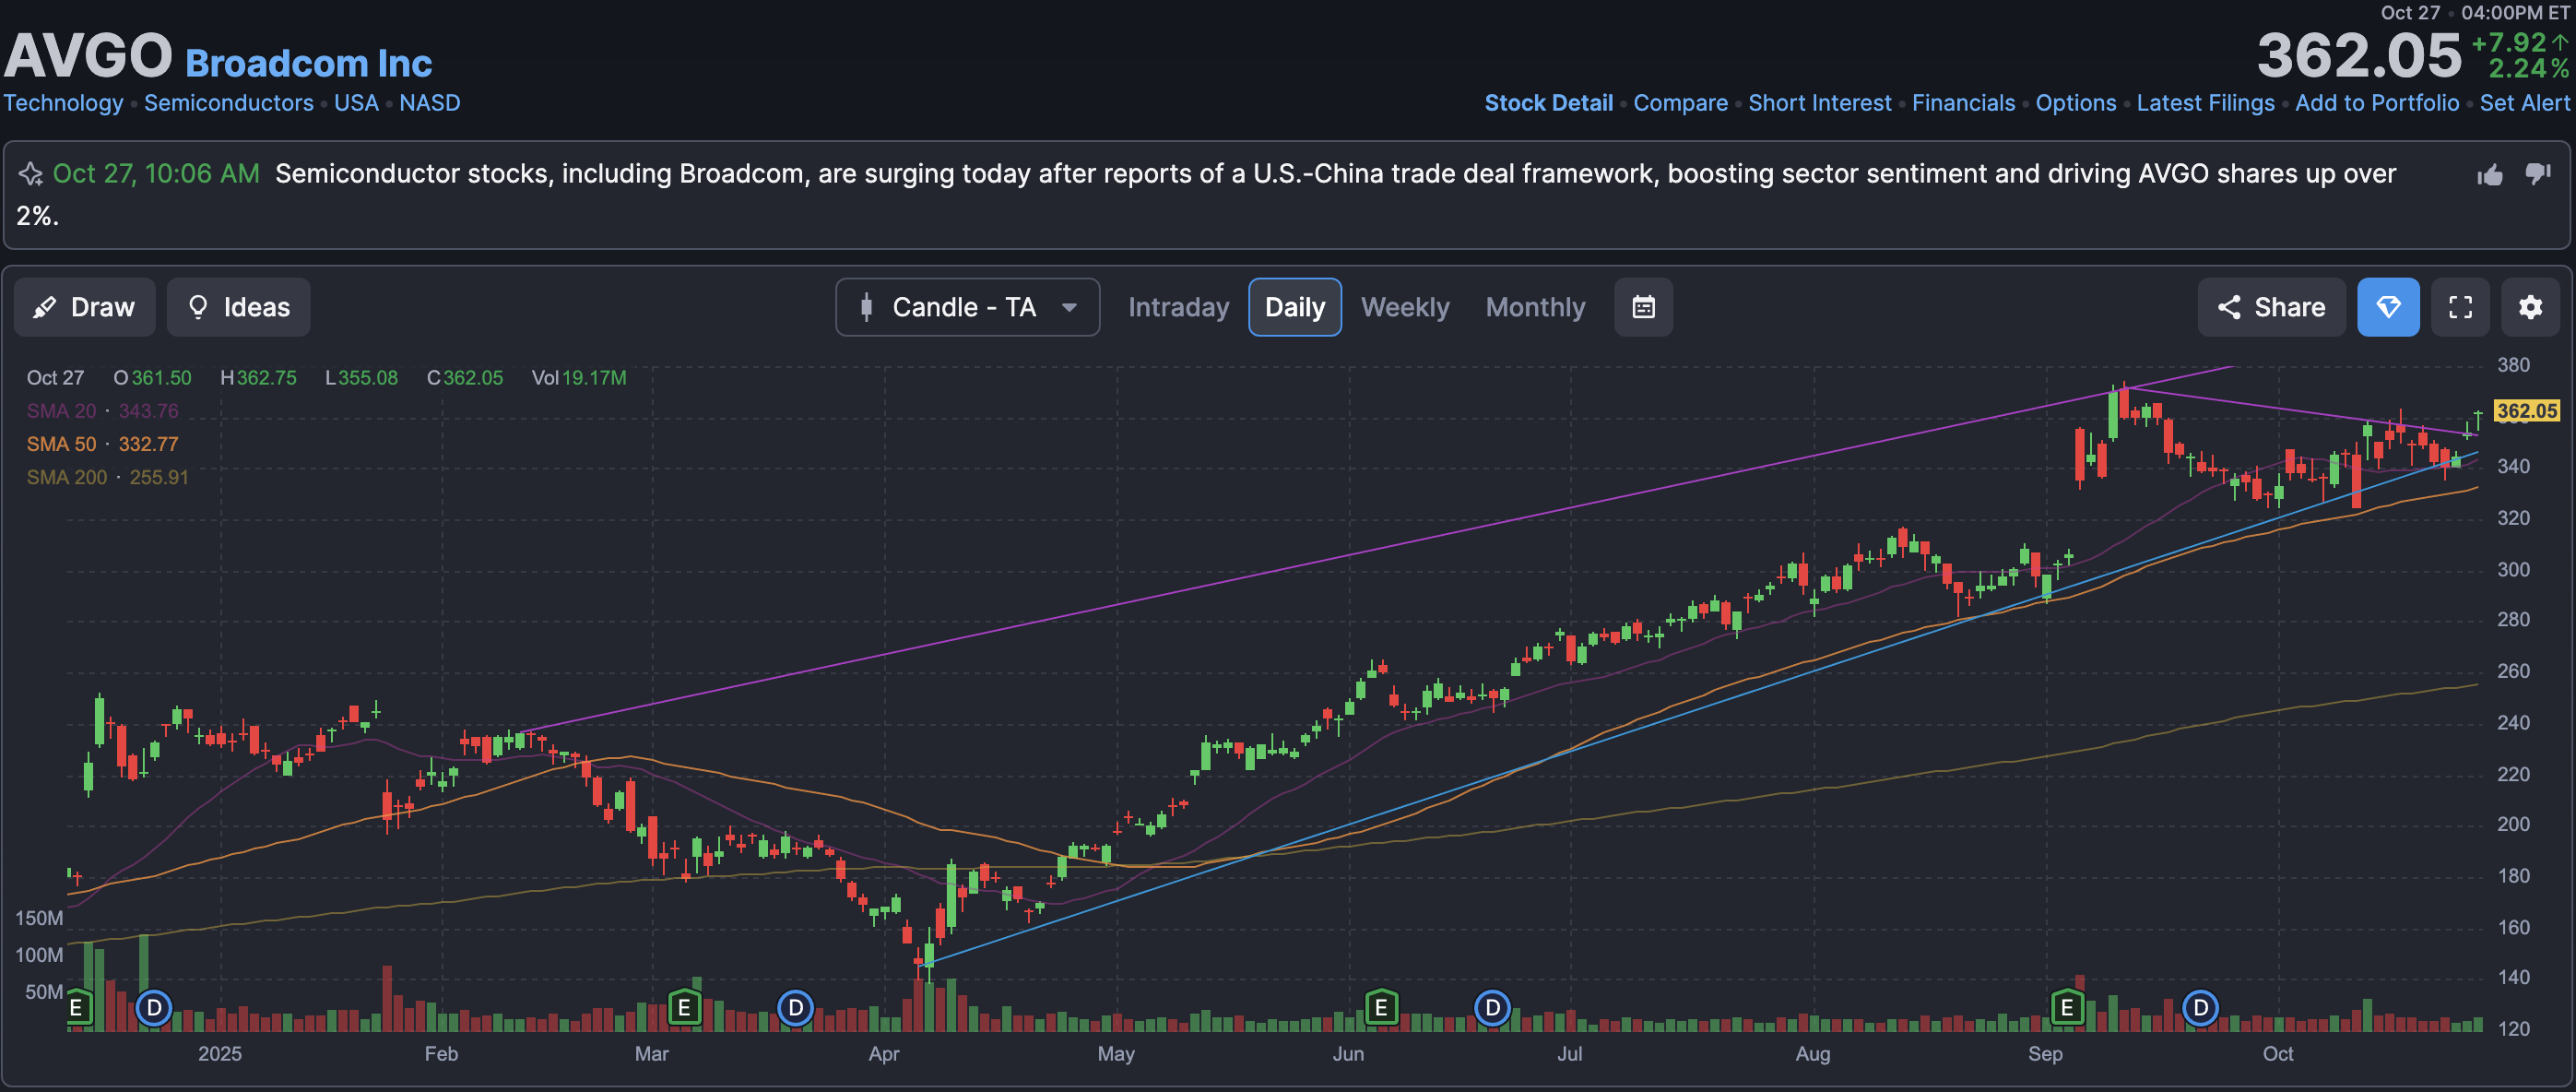Viewport: 2576px width, 1092px height.
Task: Open the Draw tools
Action: pos(85,307)
